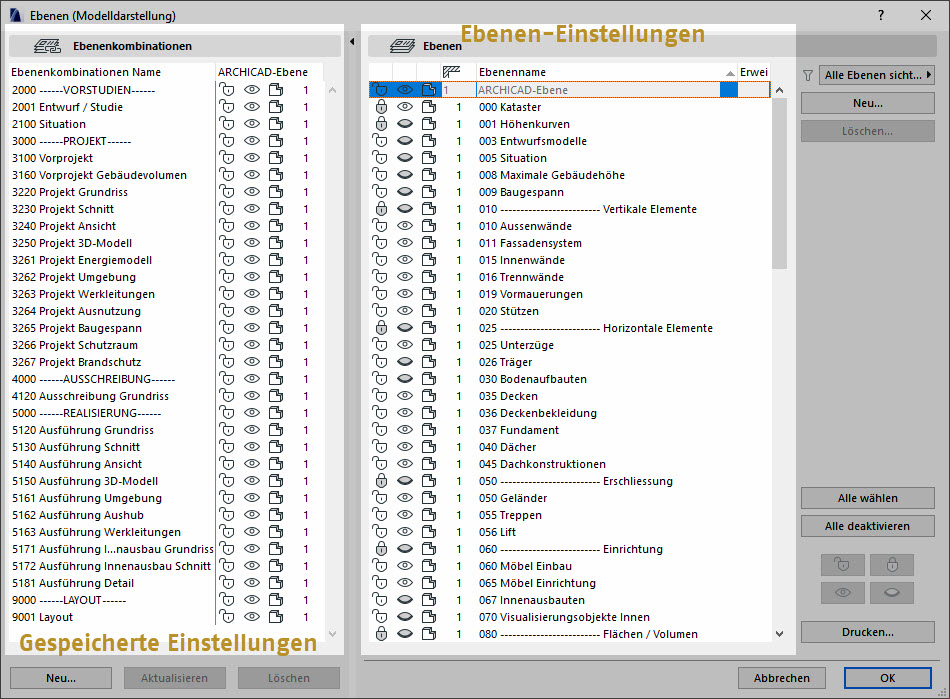
Task: Click lock icon of 055 Treppen layer
Action: coord(381,515)
